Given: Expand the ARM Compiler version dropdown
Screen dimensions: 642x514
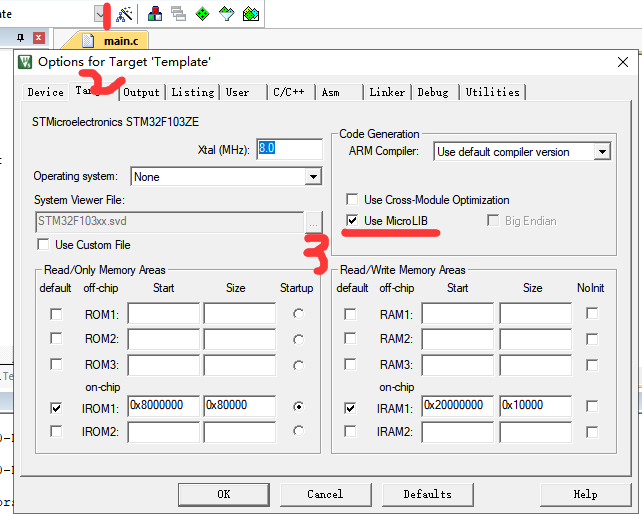Looking at the screenshot, I should coord(602,152).
